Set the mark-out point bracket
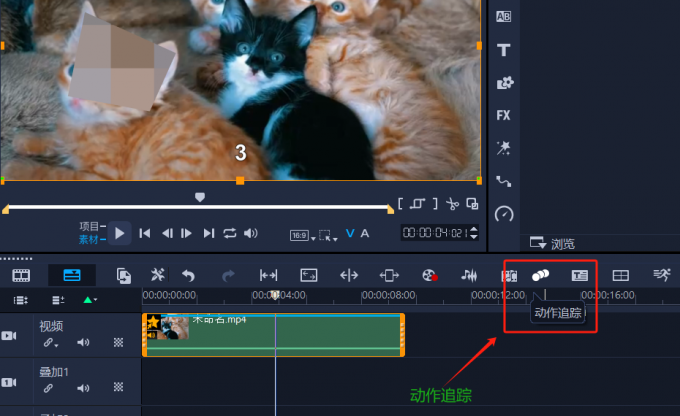680x416 pixels. pyautogui.click(x=435, y=203)
